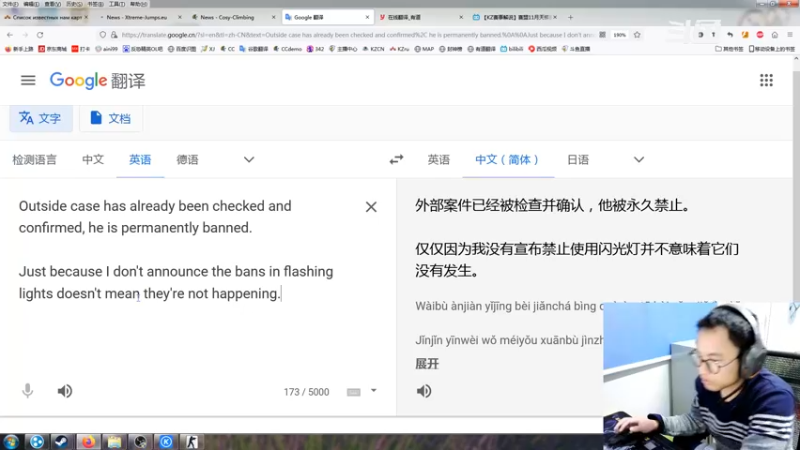The image size is (800, 450).
Task: Open the browser home icon
Action: coord(774,35)
